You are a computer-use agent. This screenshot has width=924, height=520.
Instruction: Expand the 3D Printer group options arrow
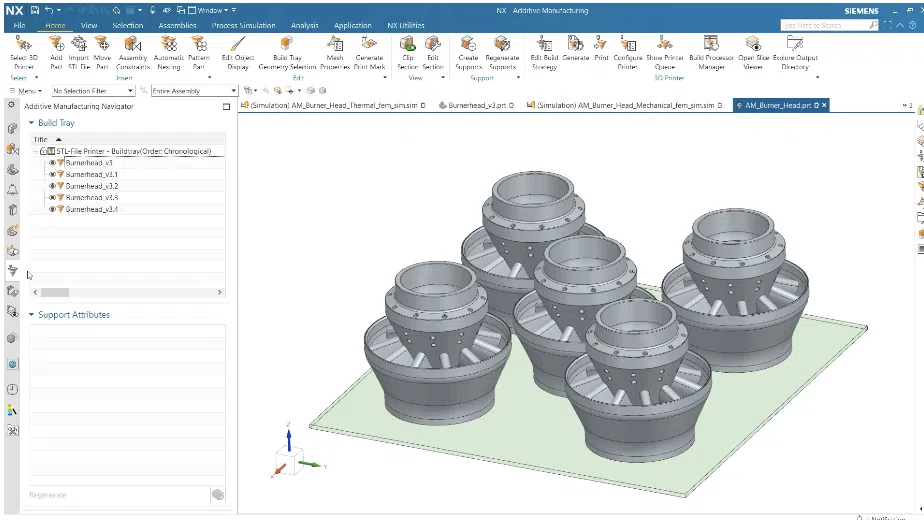[x=817, y=77]
